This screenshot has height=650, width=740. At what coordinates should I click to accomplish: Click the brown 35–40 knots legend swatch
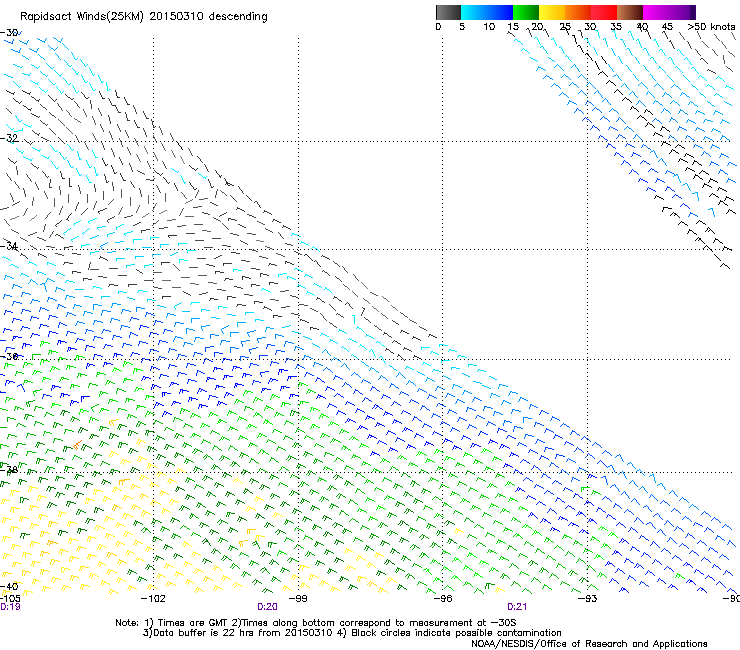630,12
